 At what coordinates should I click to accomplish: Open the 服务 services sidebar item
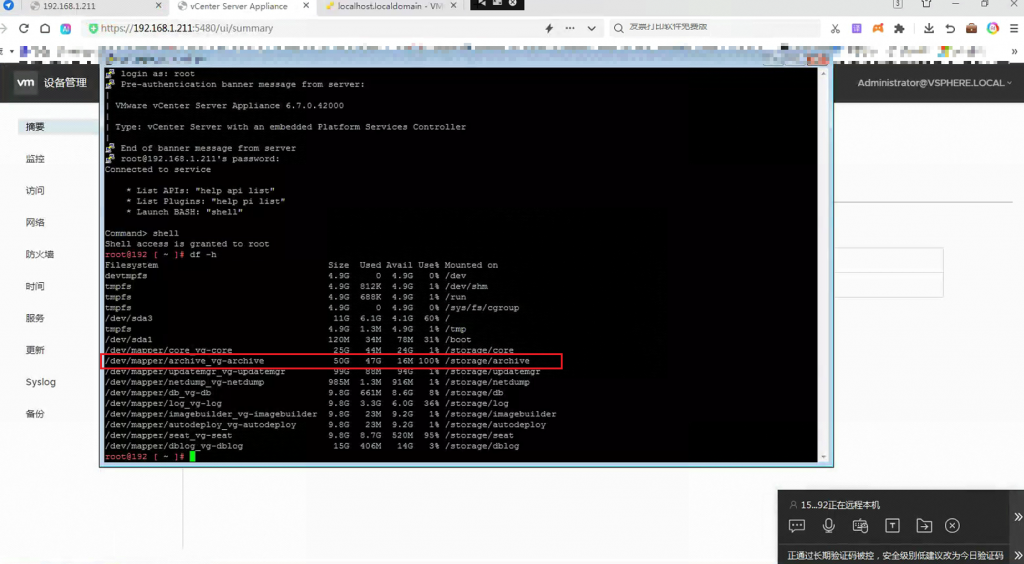pos(35,319)
